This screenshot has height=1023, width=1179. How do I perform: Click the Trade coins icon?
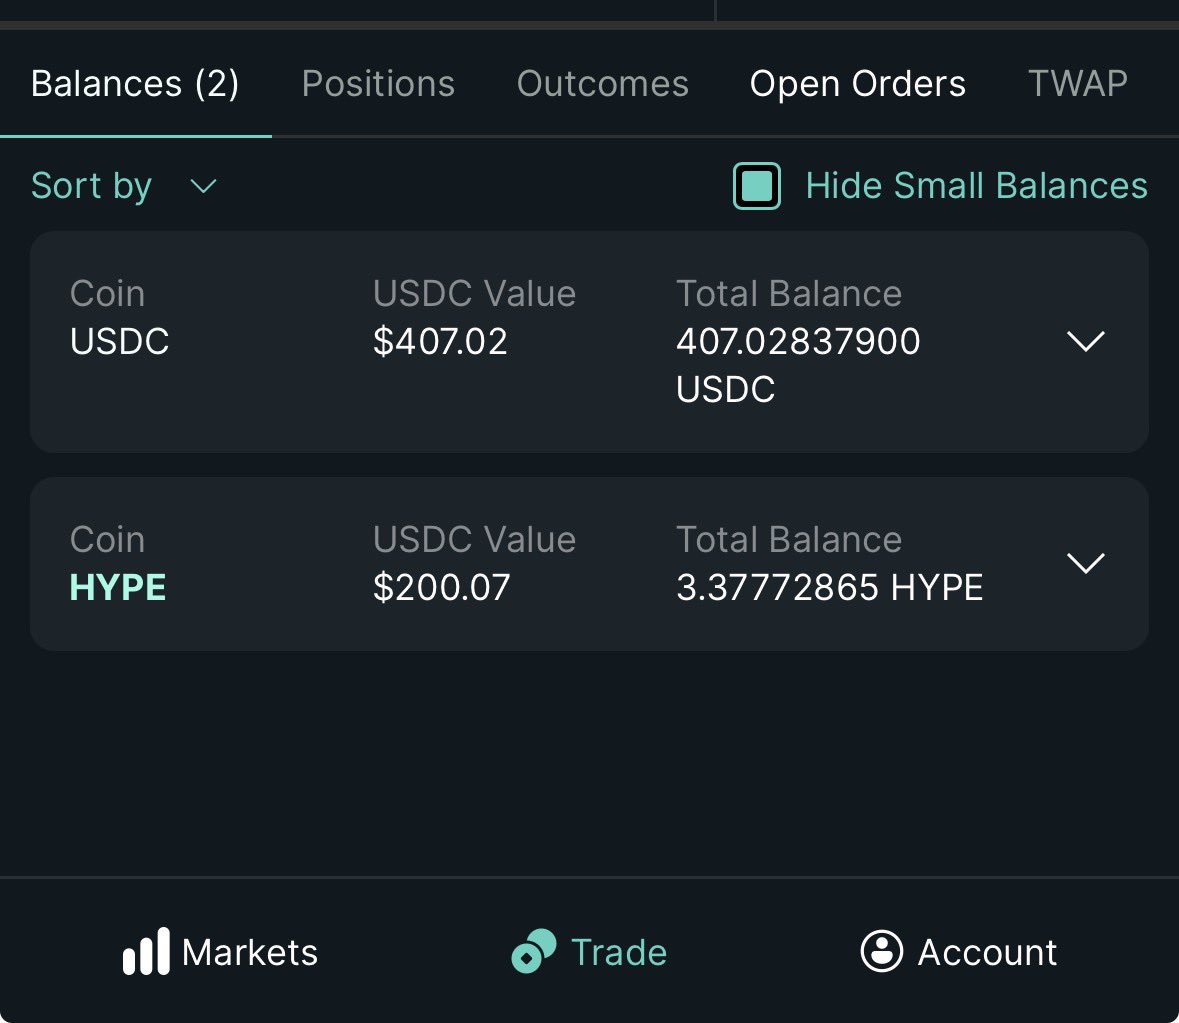(x=534, y=952)
